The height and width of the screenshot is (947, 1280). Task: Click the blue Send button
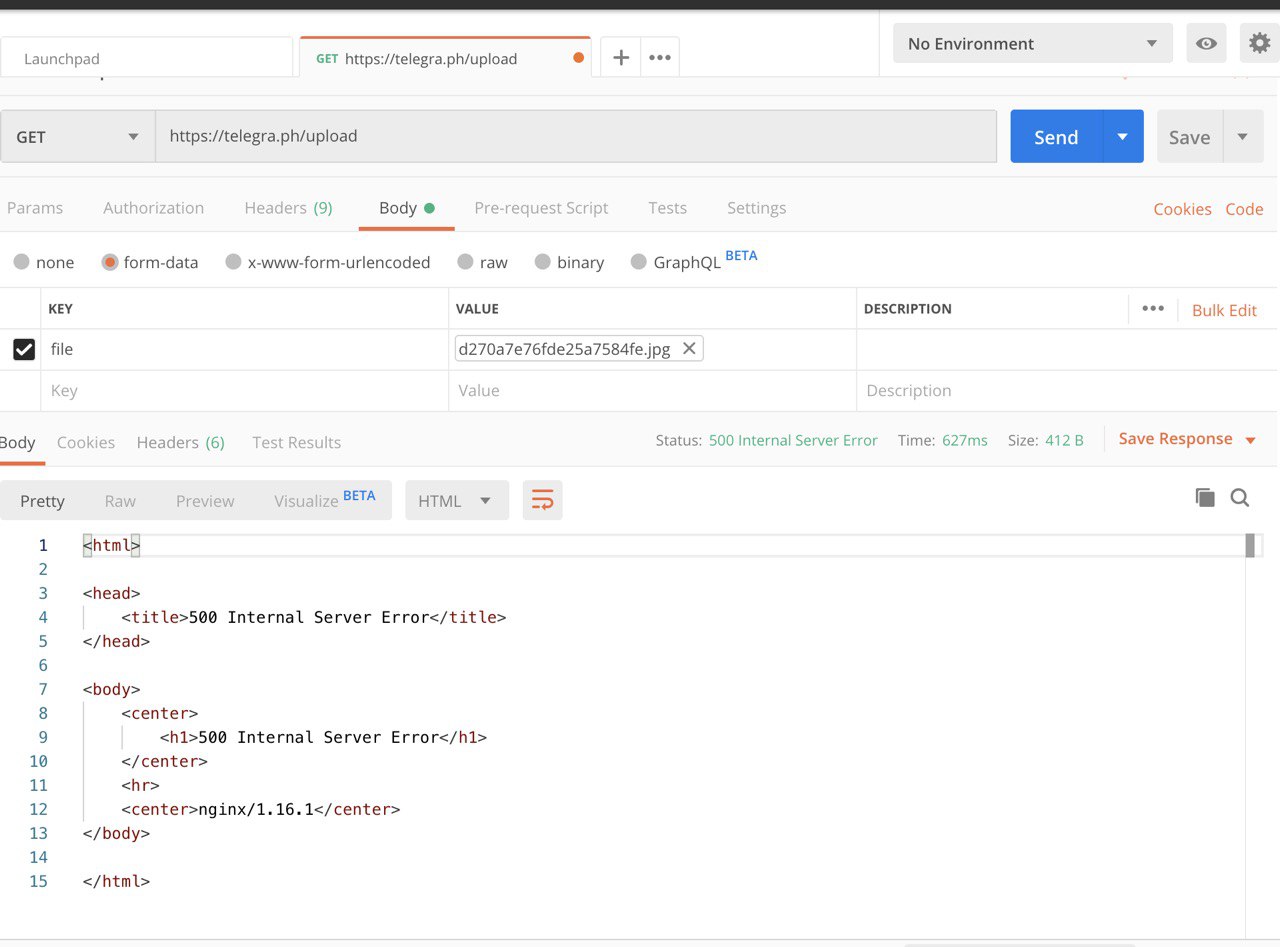(x=1056, y=136)
